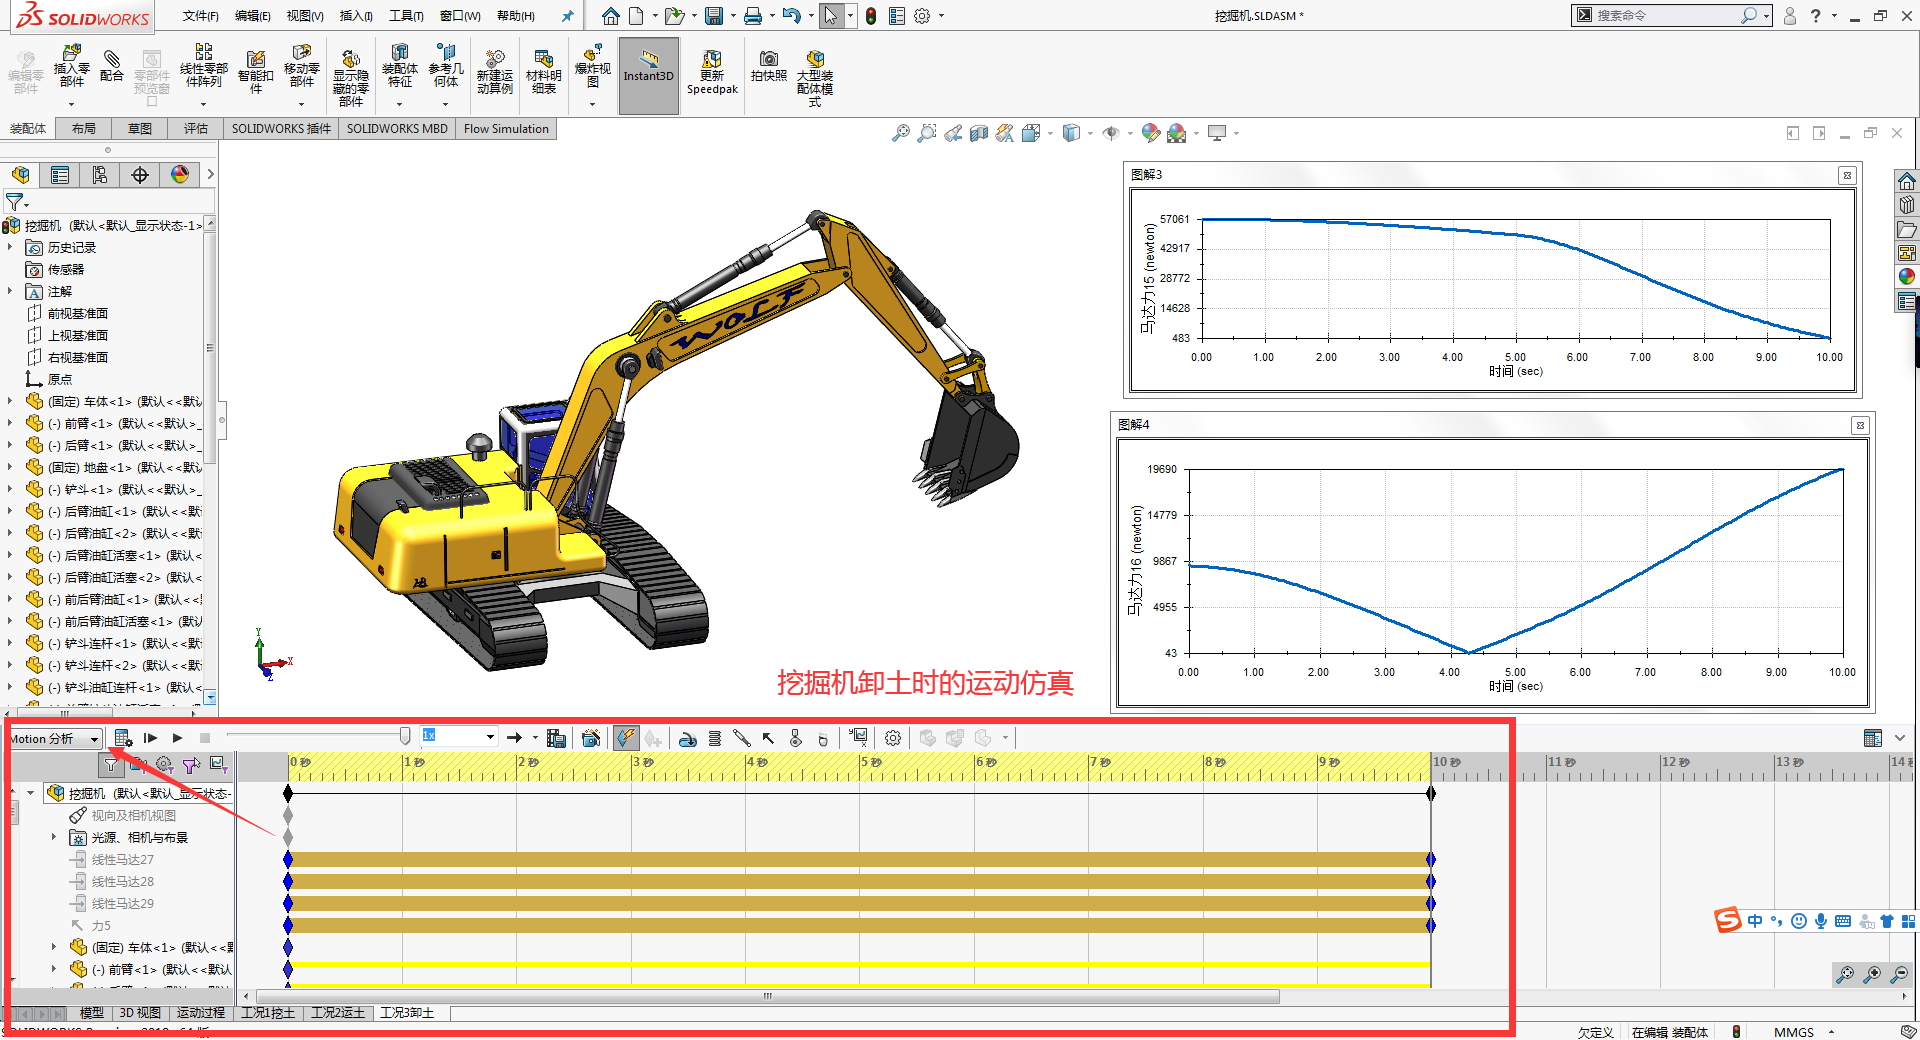Click the Calculate motion study icon

(122, 738)
